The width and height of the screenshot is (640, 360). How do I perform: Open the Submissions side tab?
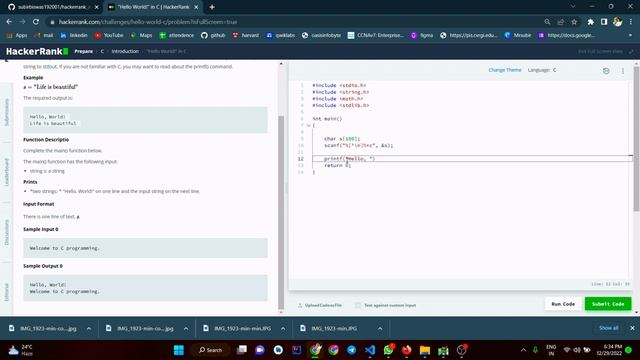pos(7,112)
